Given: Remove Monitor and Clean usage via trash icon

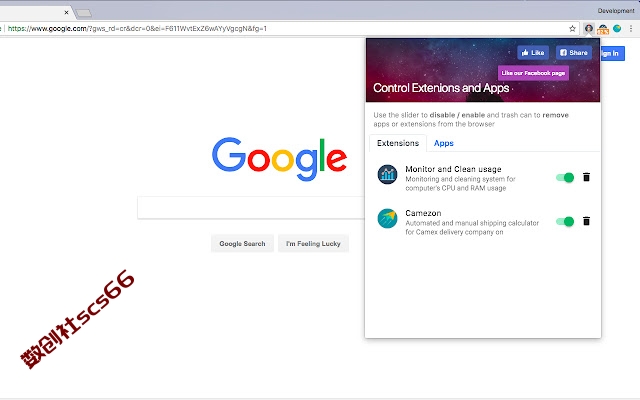Looking at the screenshot, I should pyautogui.click(x=586, y=177).
